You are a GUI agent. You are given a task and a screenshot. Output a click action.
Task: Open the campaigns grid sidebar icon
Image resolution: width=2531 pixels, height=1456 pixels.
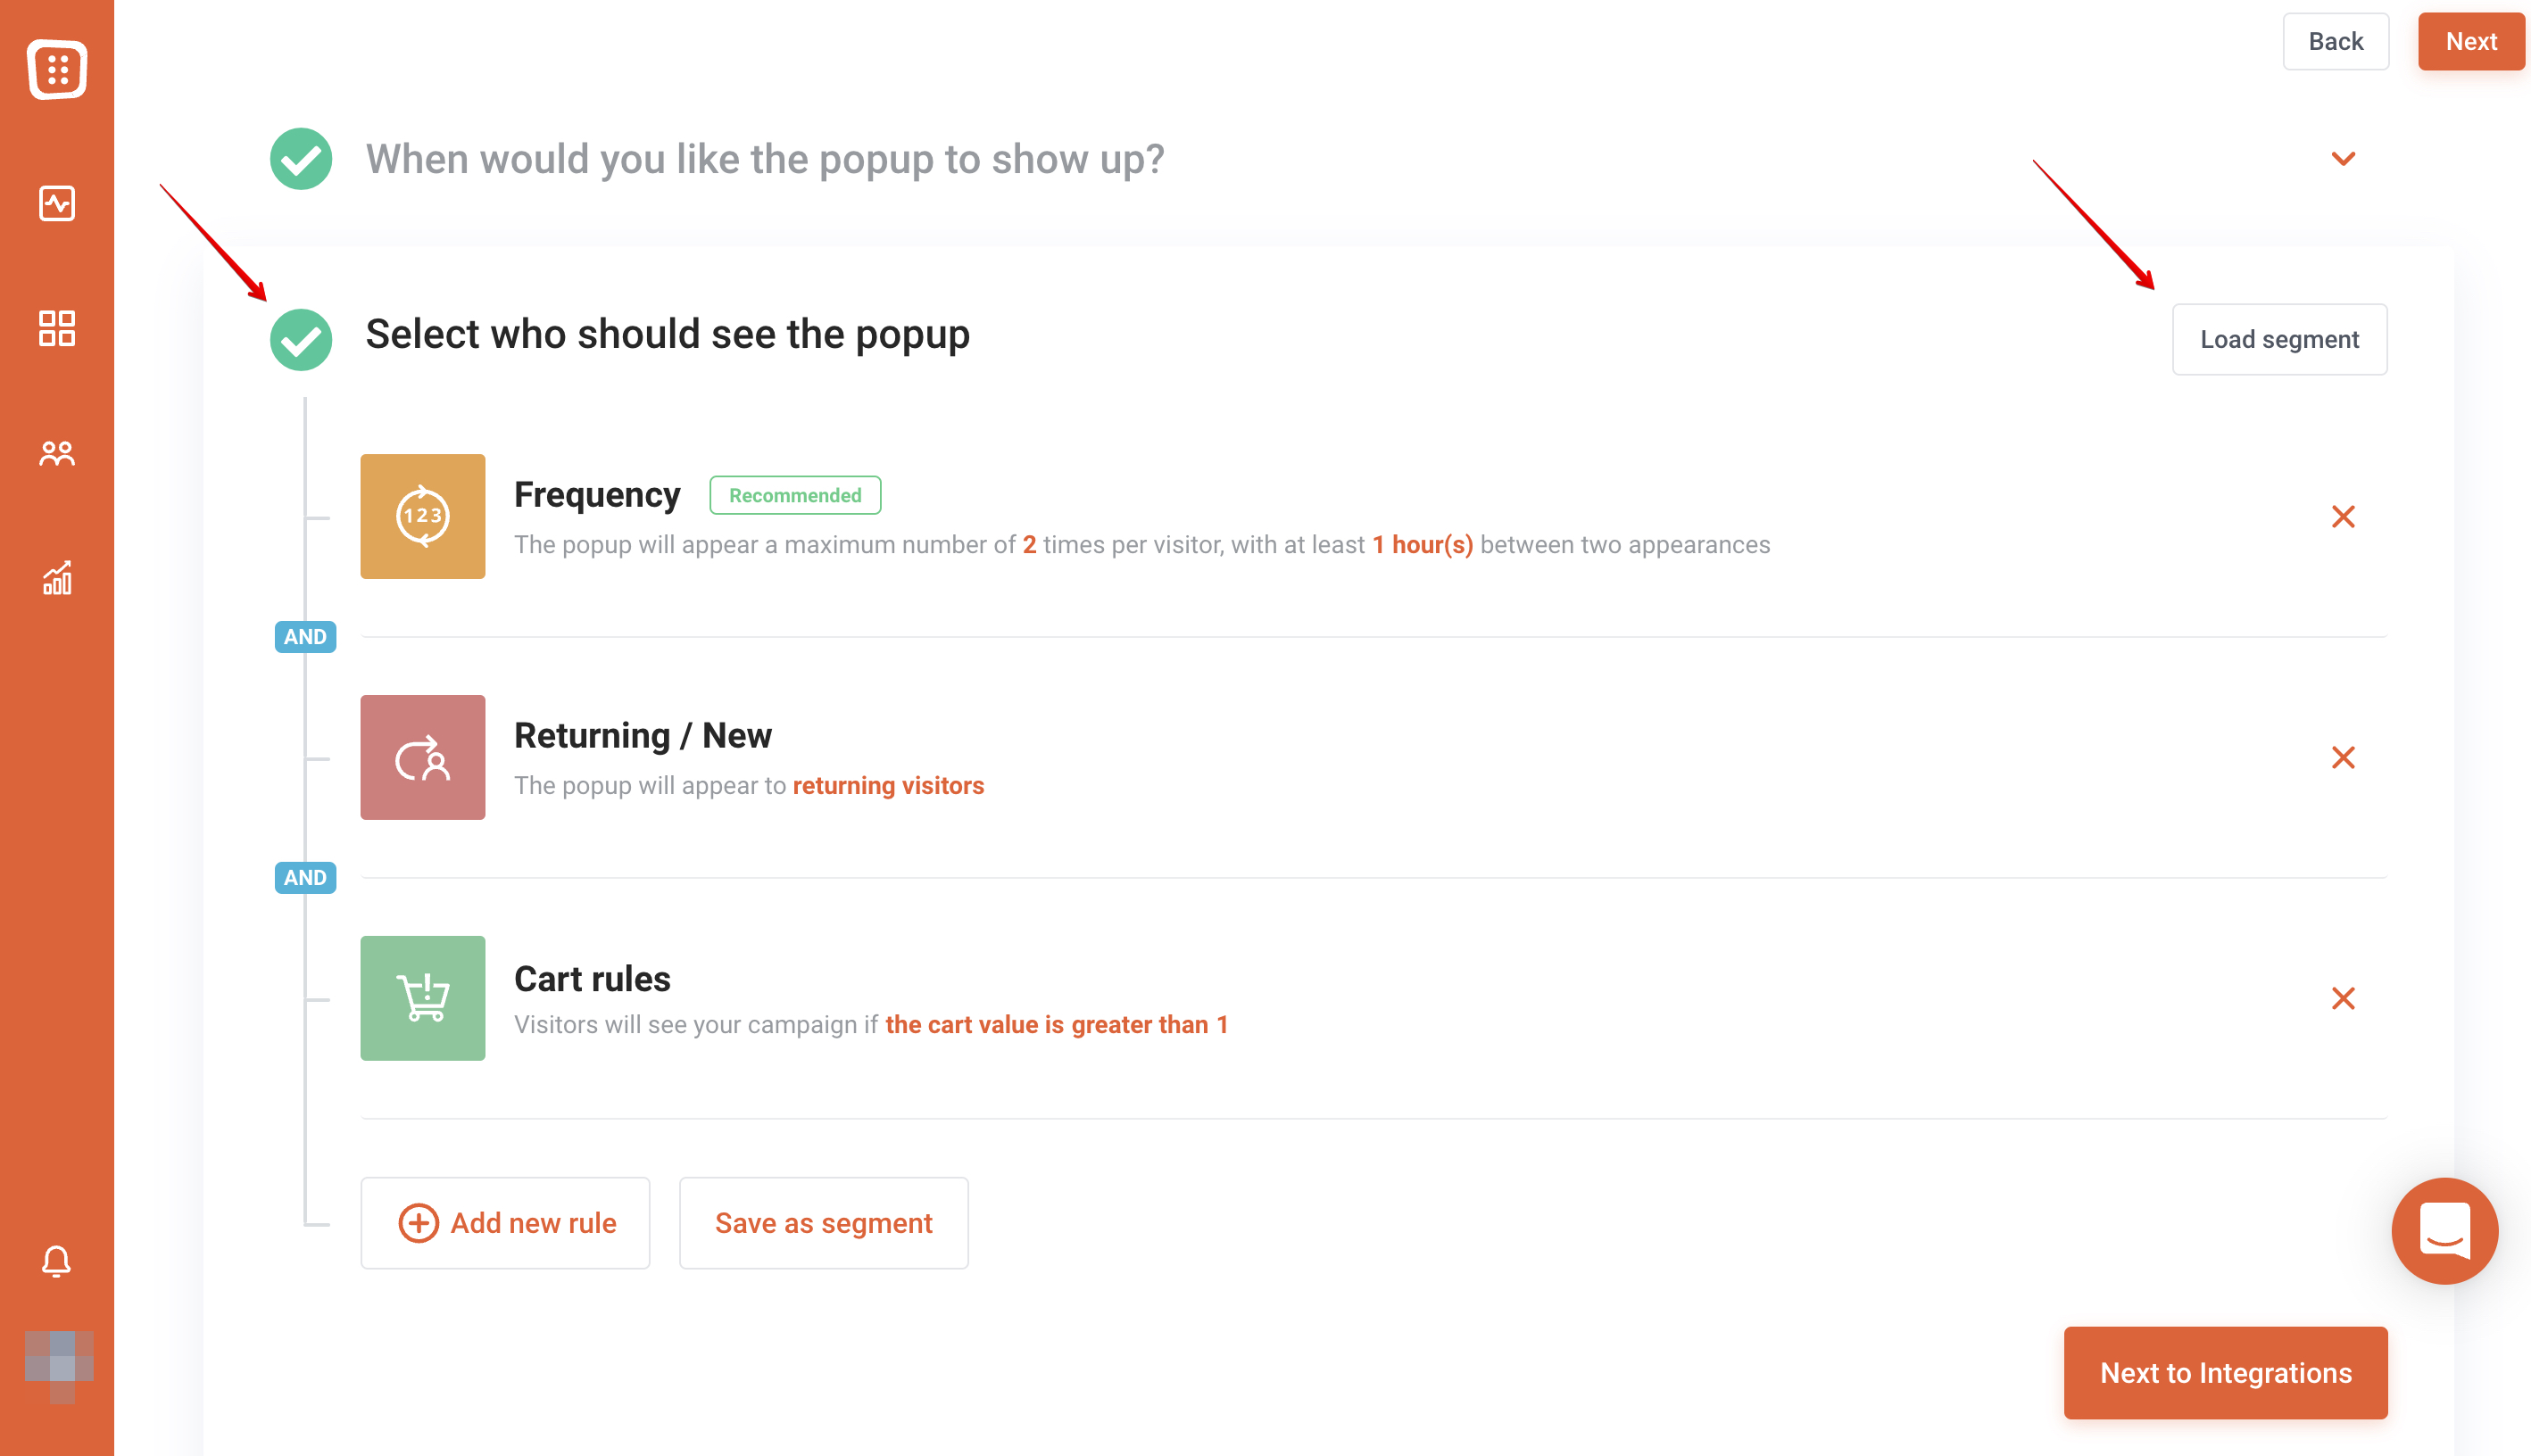click(x=57, y=328)
